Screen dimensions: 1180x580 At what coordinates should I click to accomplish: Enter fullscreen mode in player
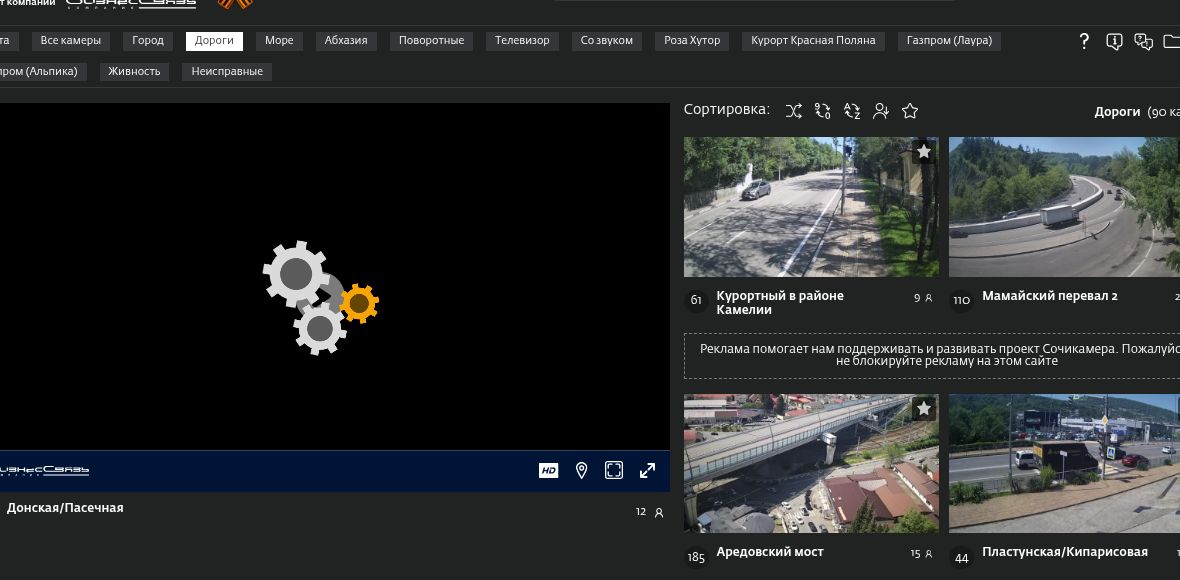(x=614, y=471)
